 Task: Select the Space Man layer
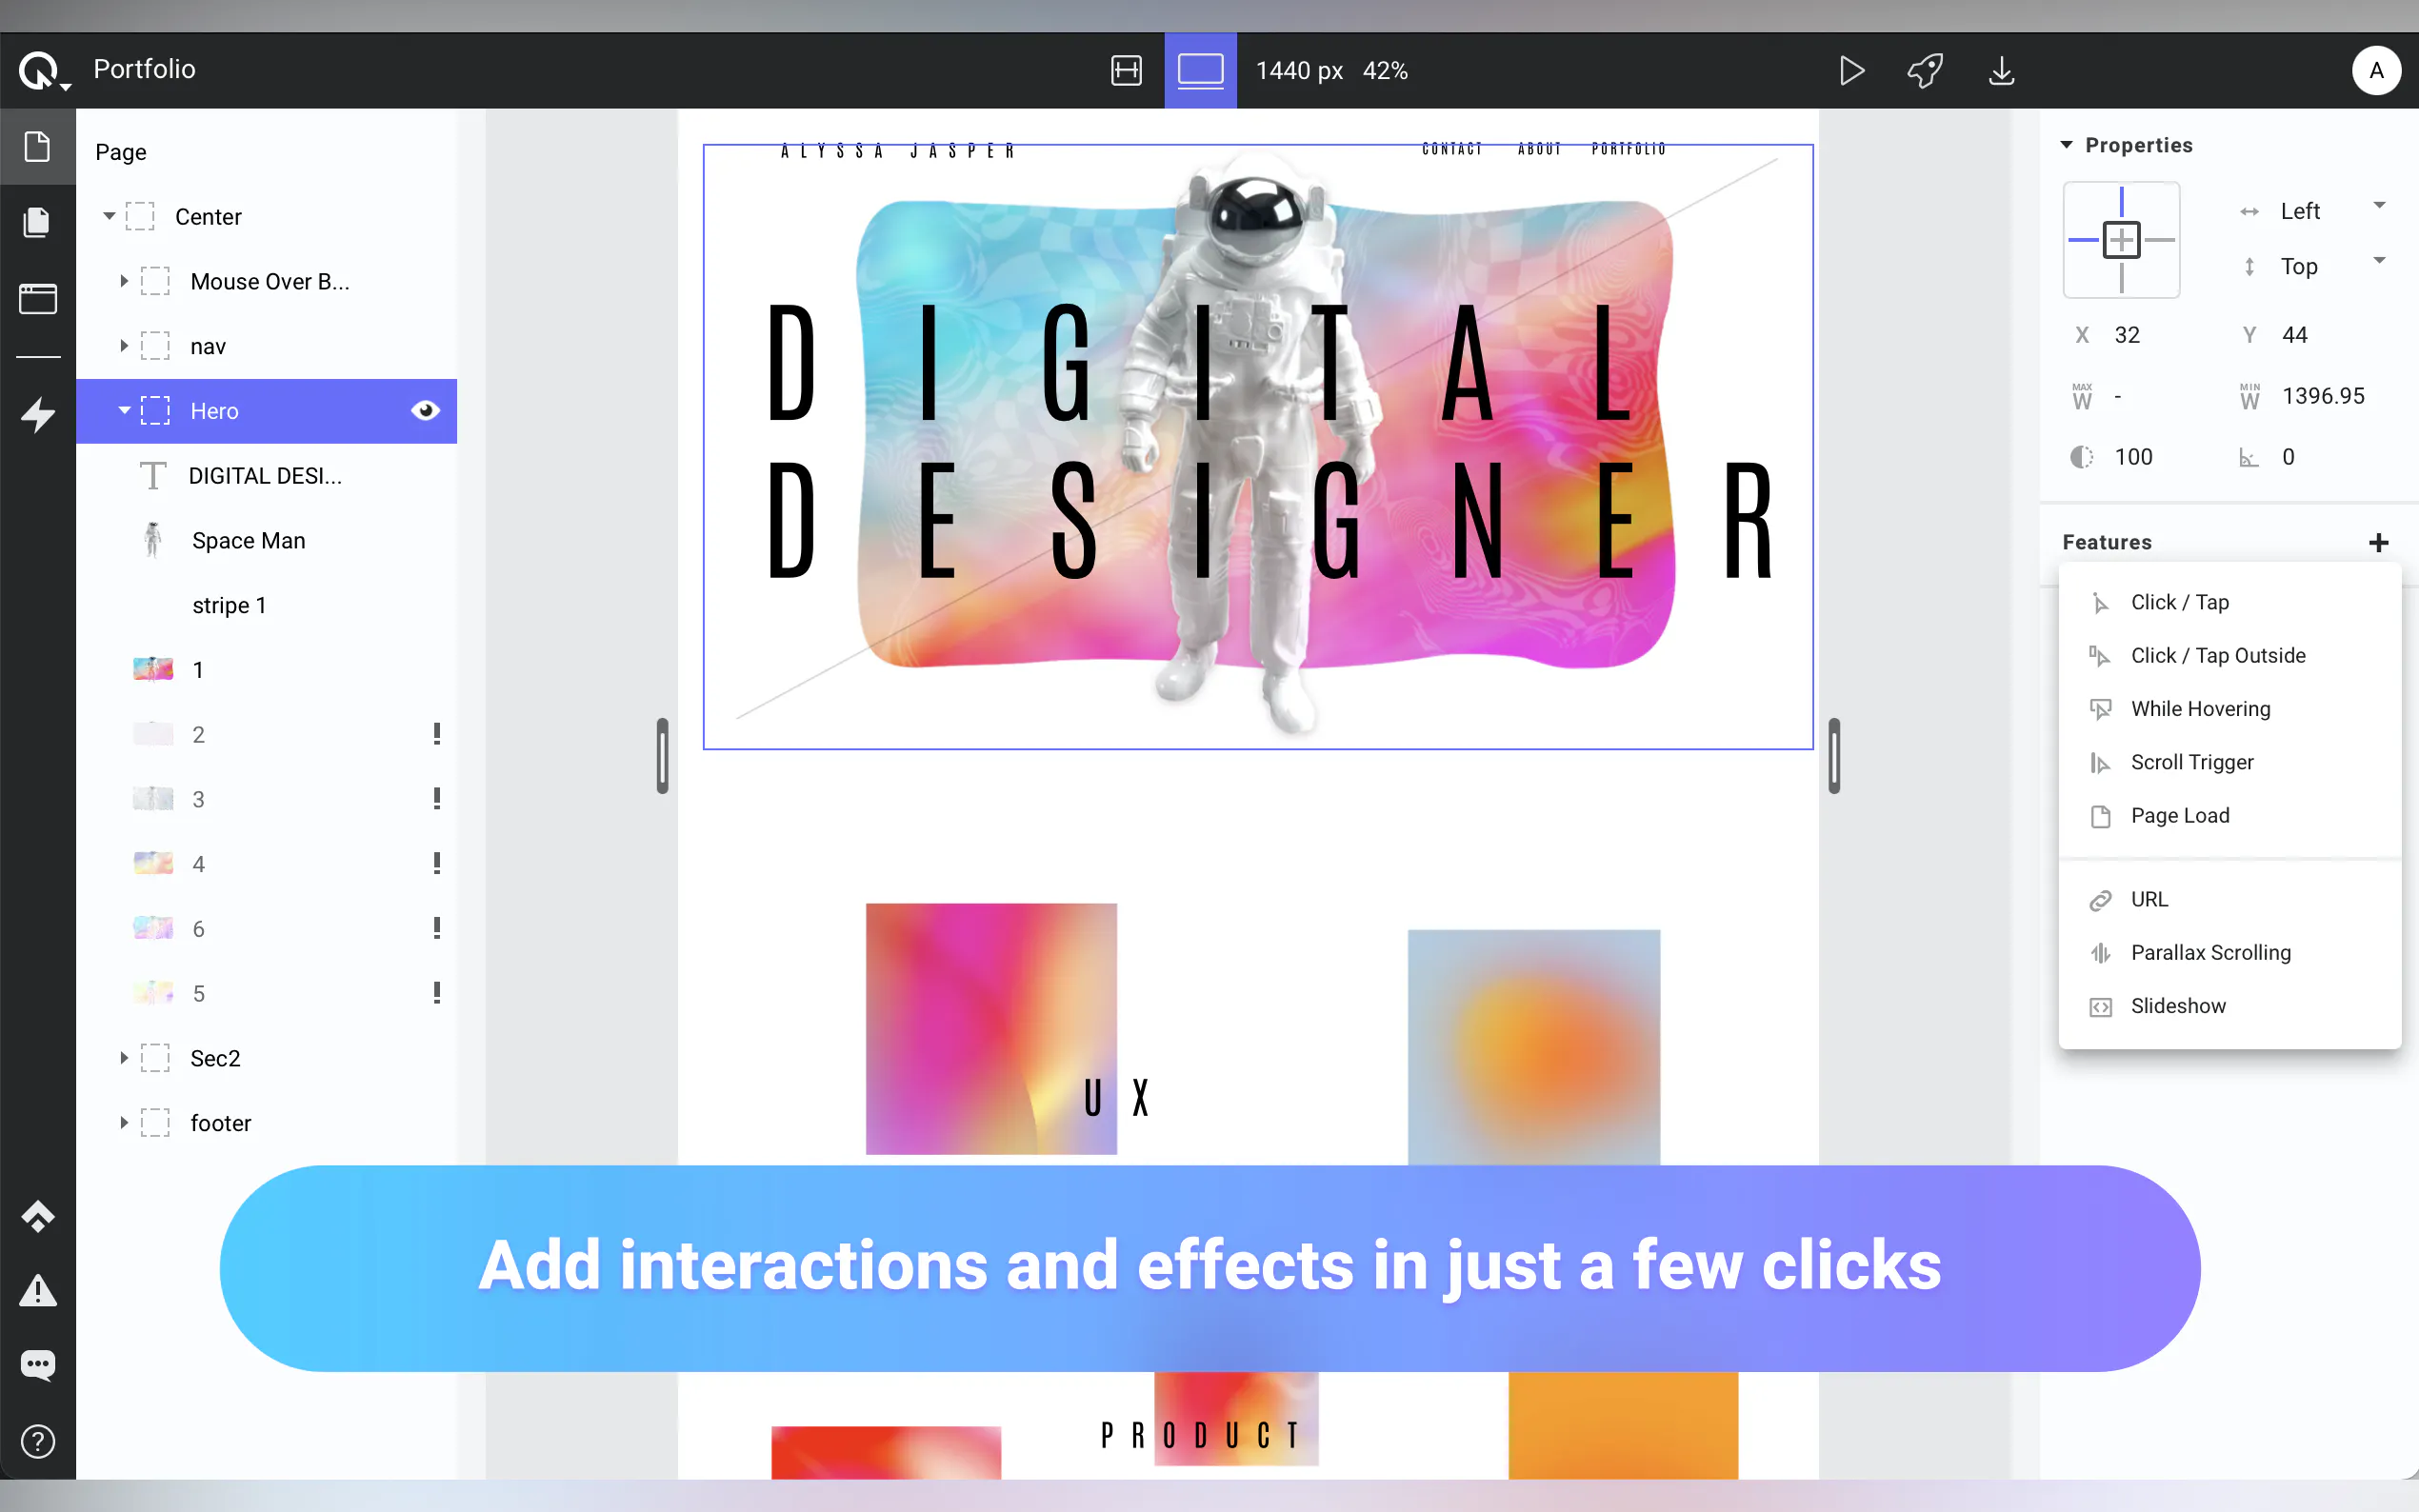[248, 541]
